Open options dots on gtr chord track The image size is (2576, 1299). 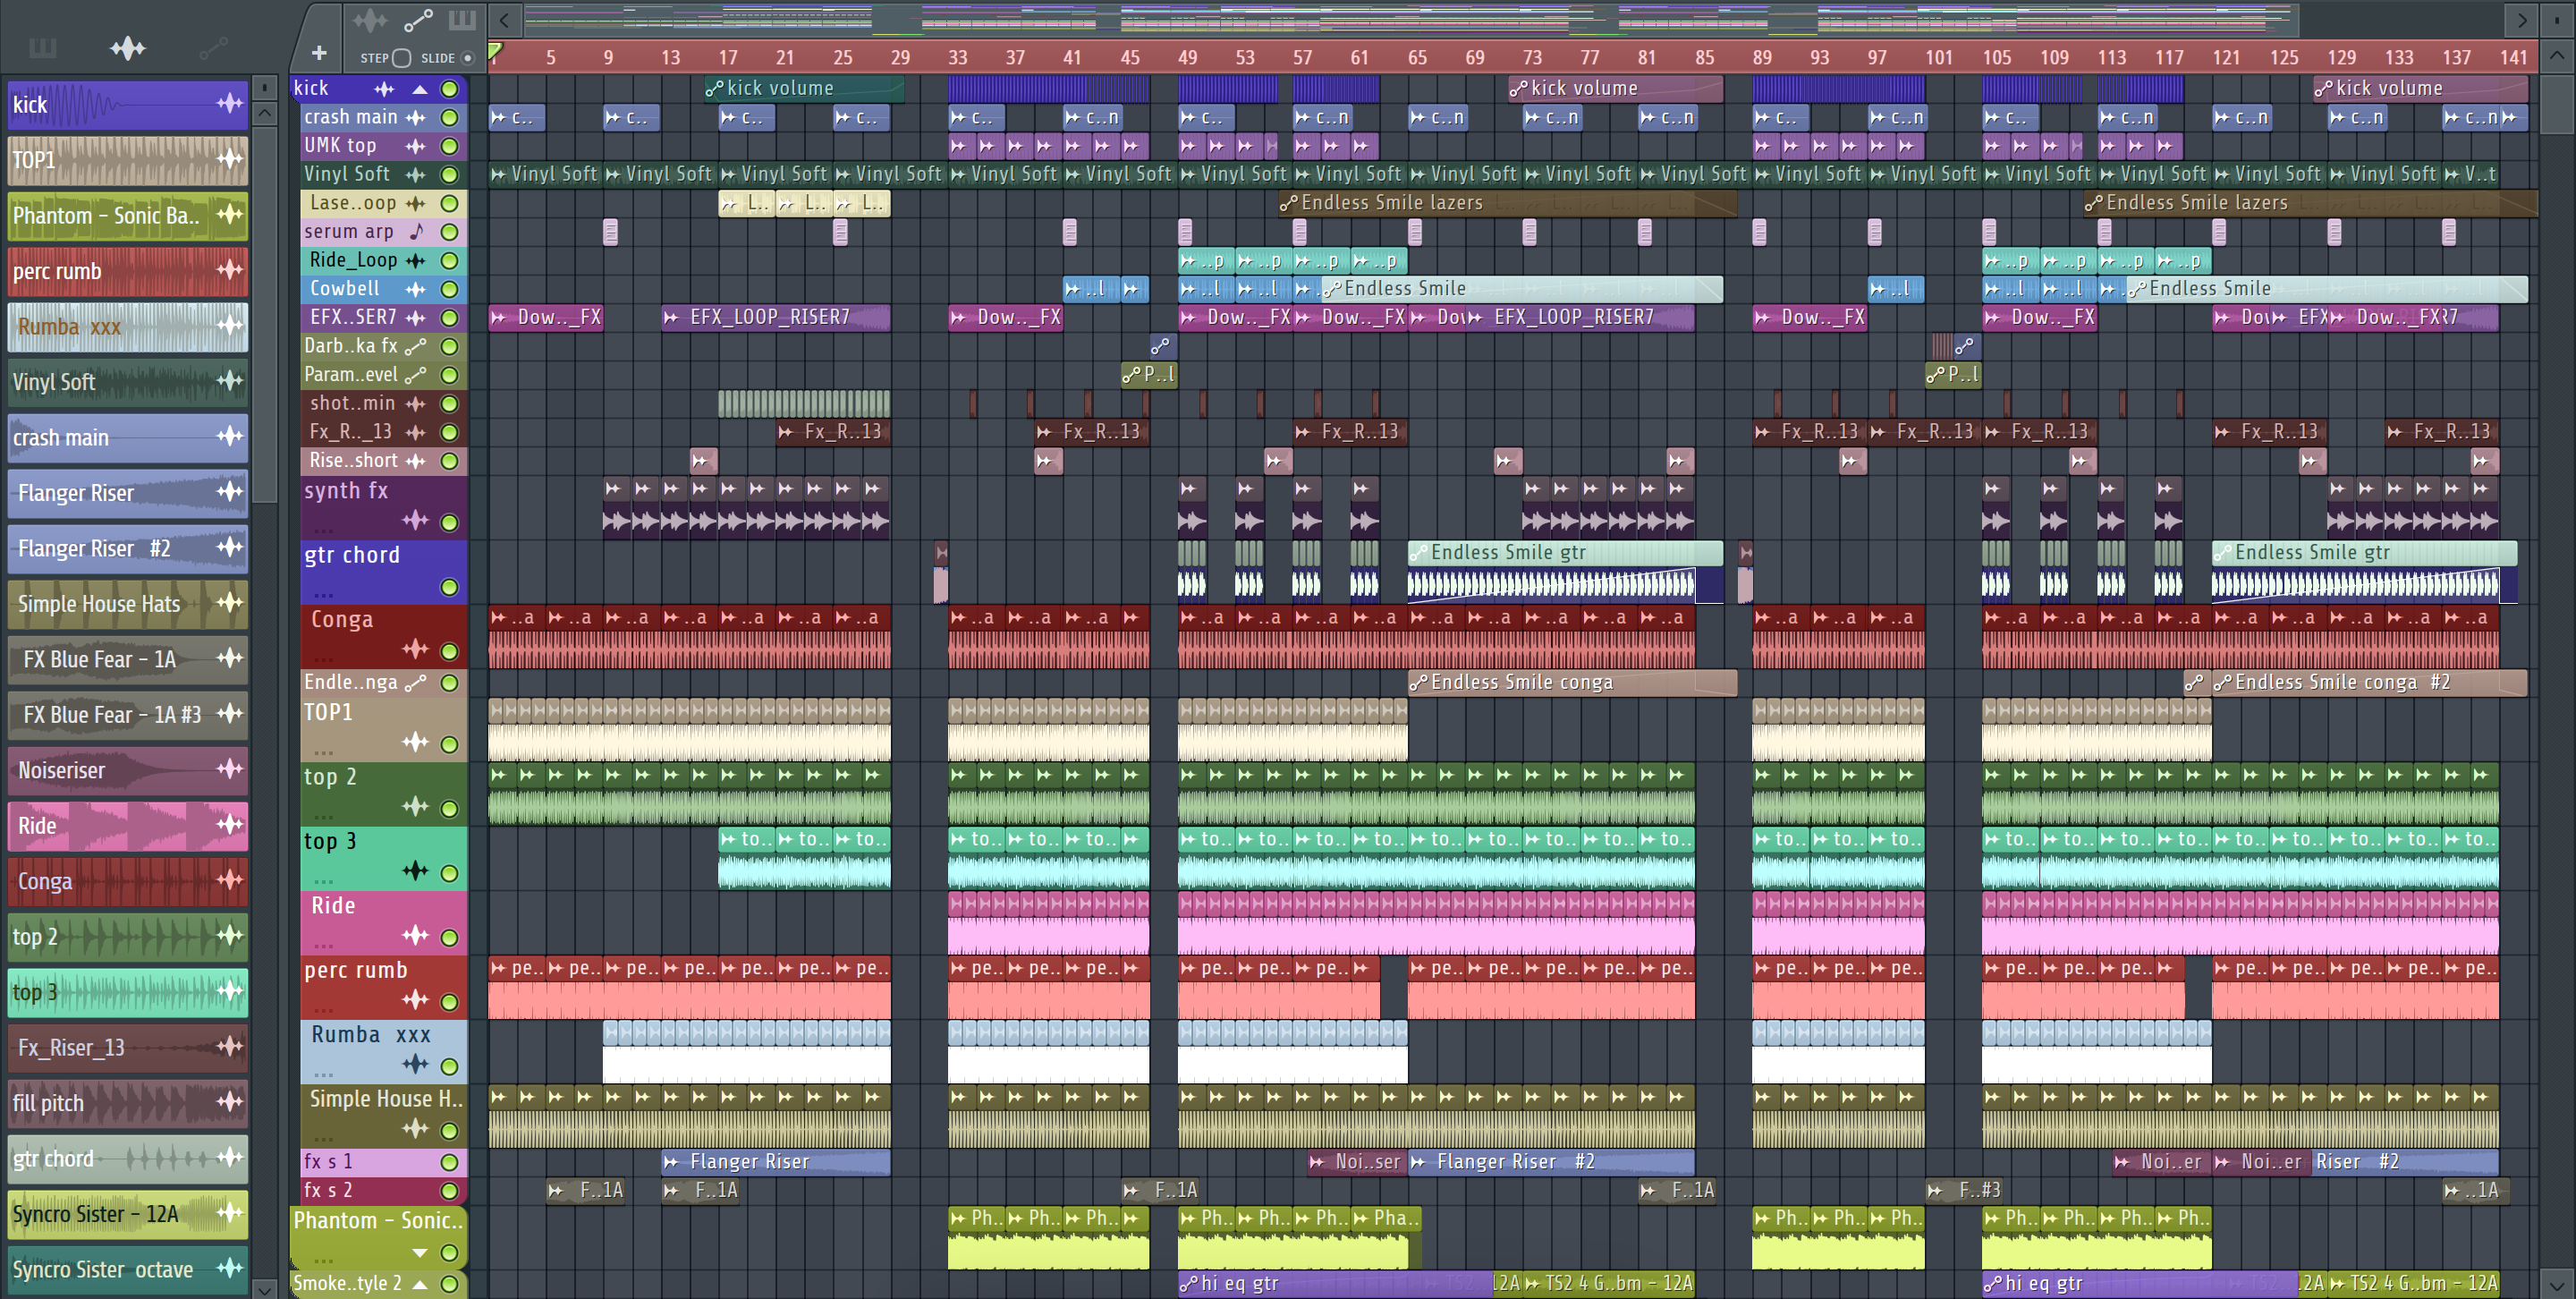323,594
